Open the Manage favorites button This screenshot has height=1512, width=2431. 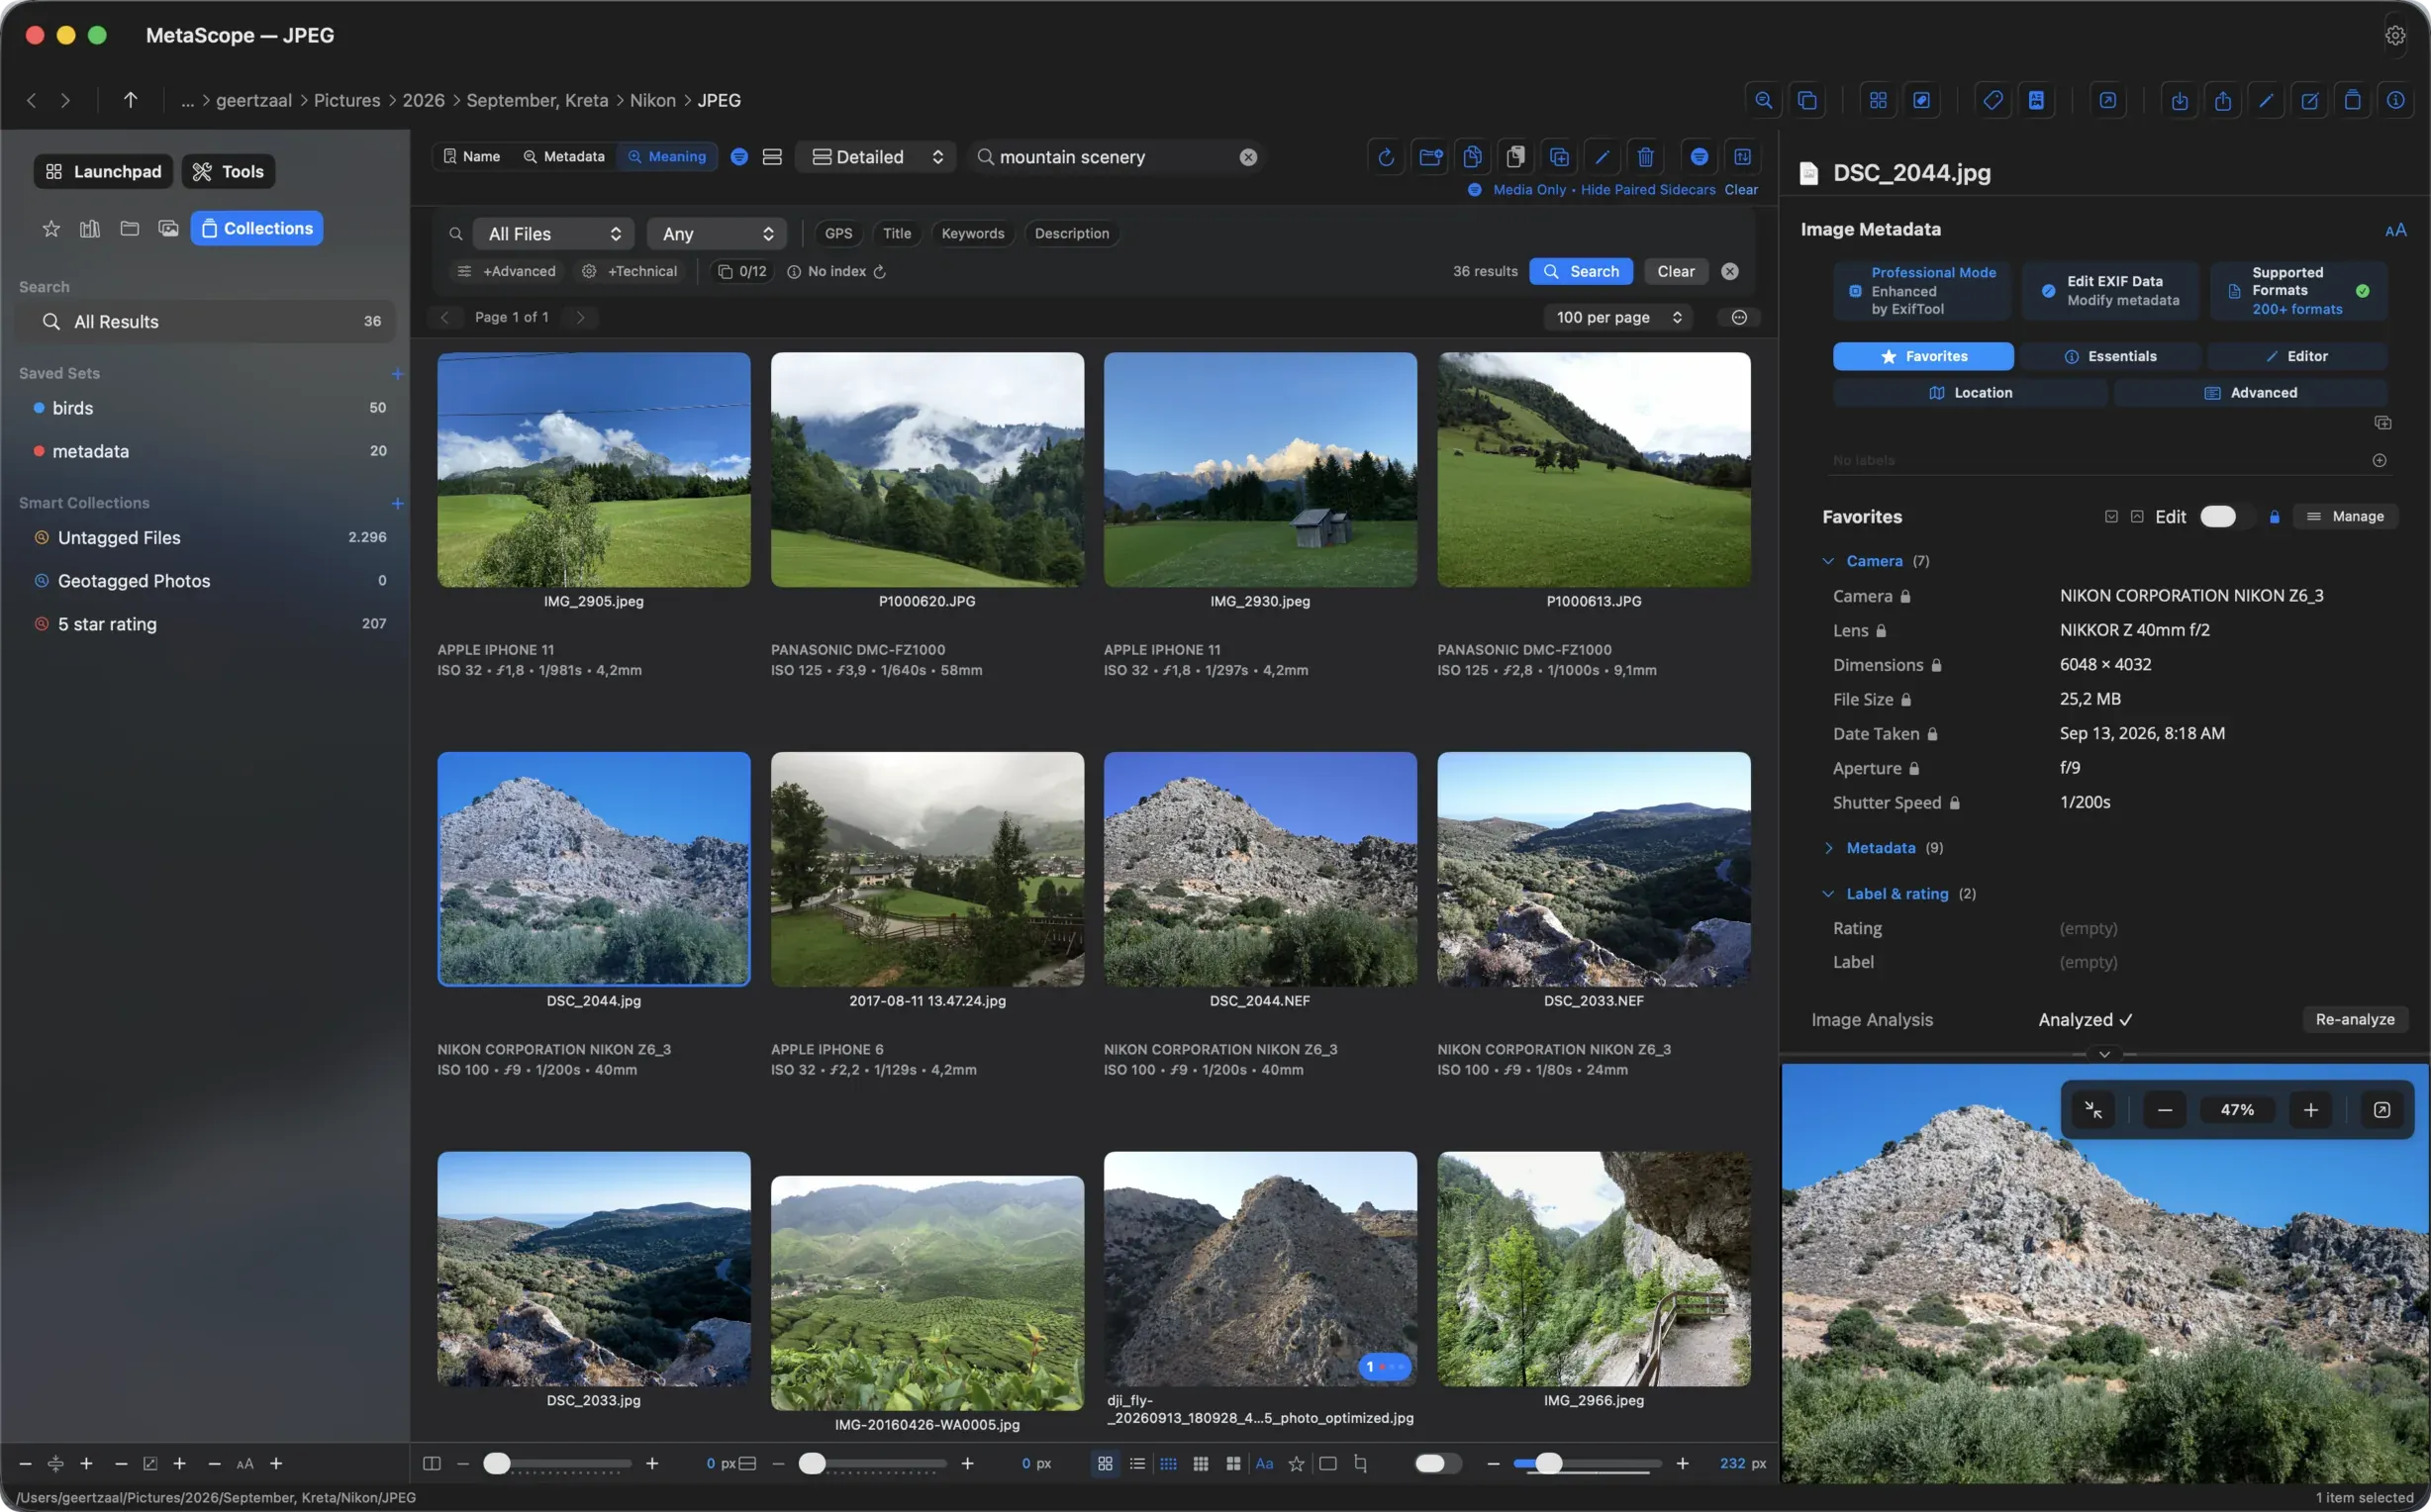[x=2345, y=517]
